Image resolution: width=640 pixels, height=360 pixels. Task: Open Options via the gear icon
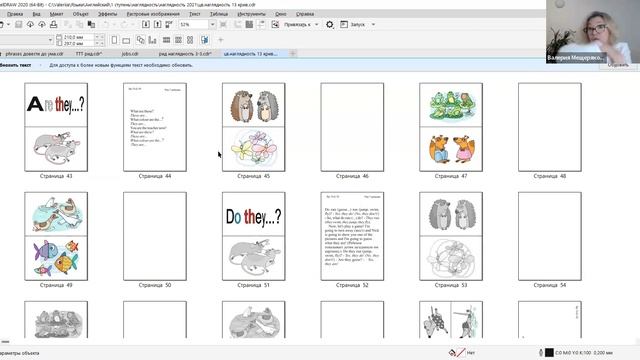329,24
